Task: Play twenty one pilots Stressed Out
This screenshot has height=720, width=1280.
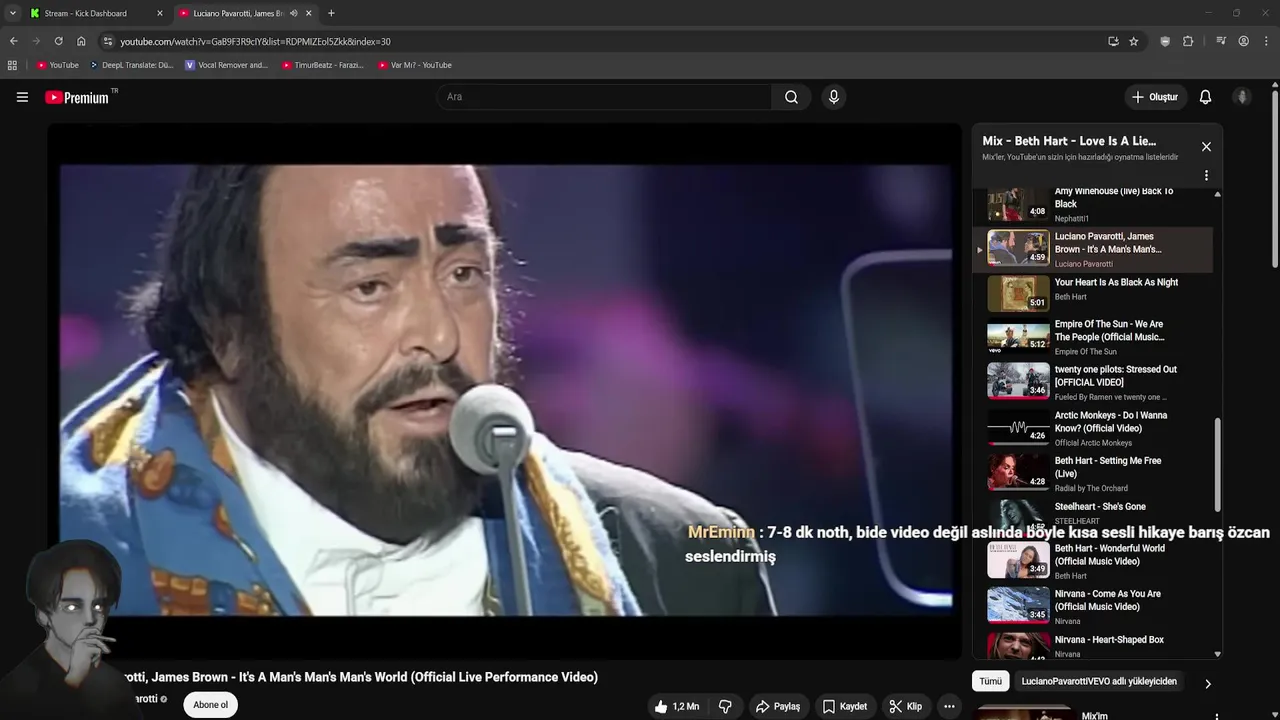Action: pyautogui.click(x=1093, y=383)
